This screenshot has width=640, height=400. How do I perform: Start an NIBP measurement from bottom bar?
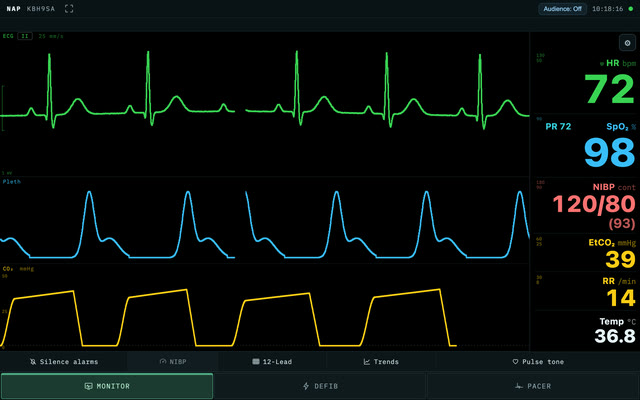173,362
